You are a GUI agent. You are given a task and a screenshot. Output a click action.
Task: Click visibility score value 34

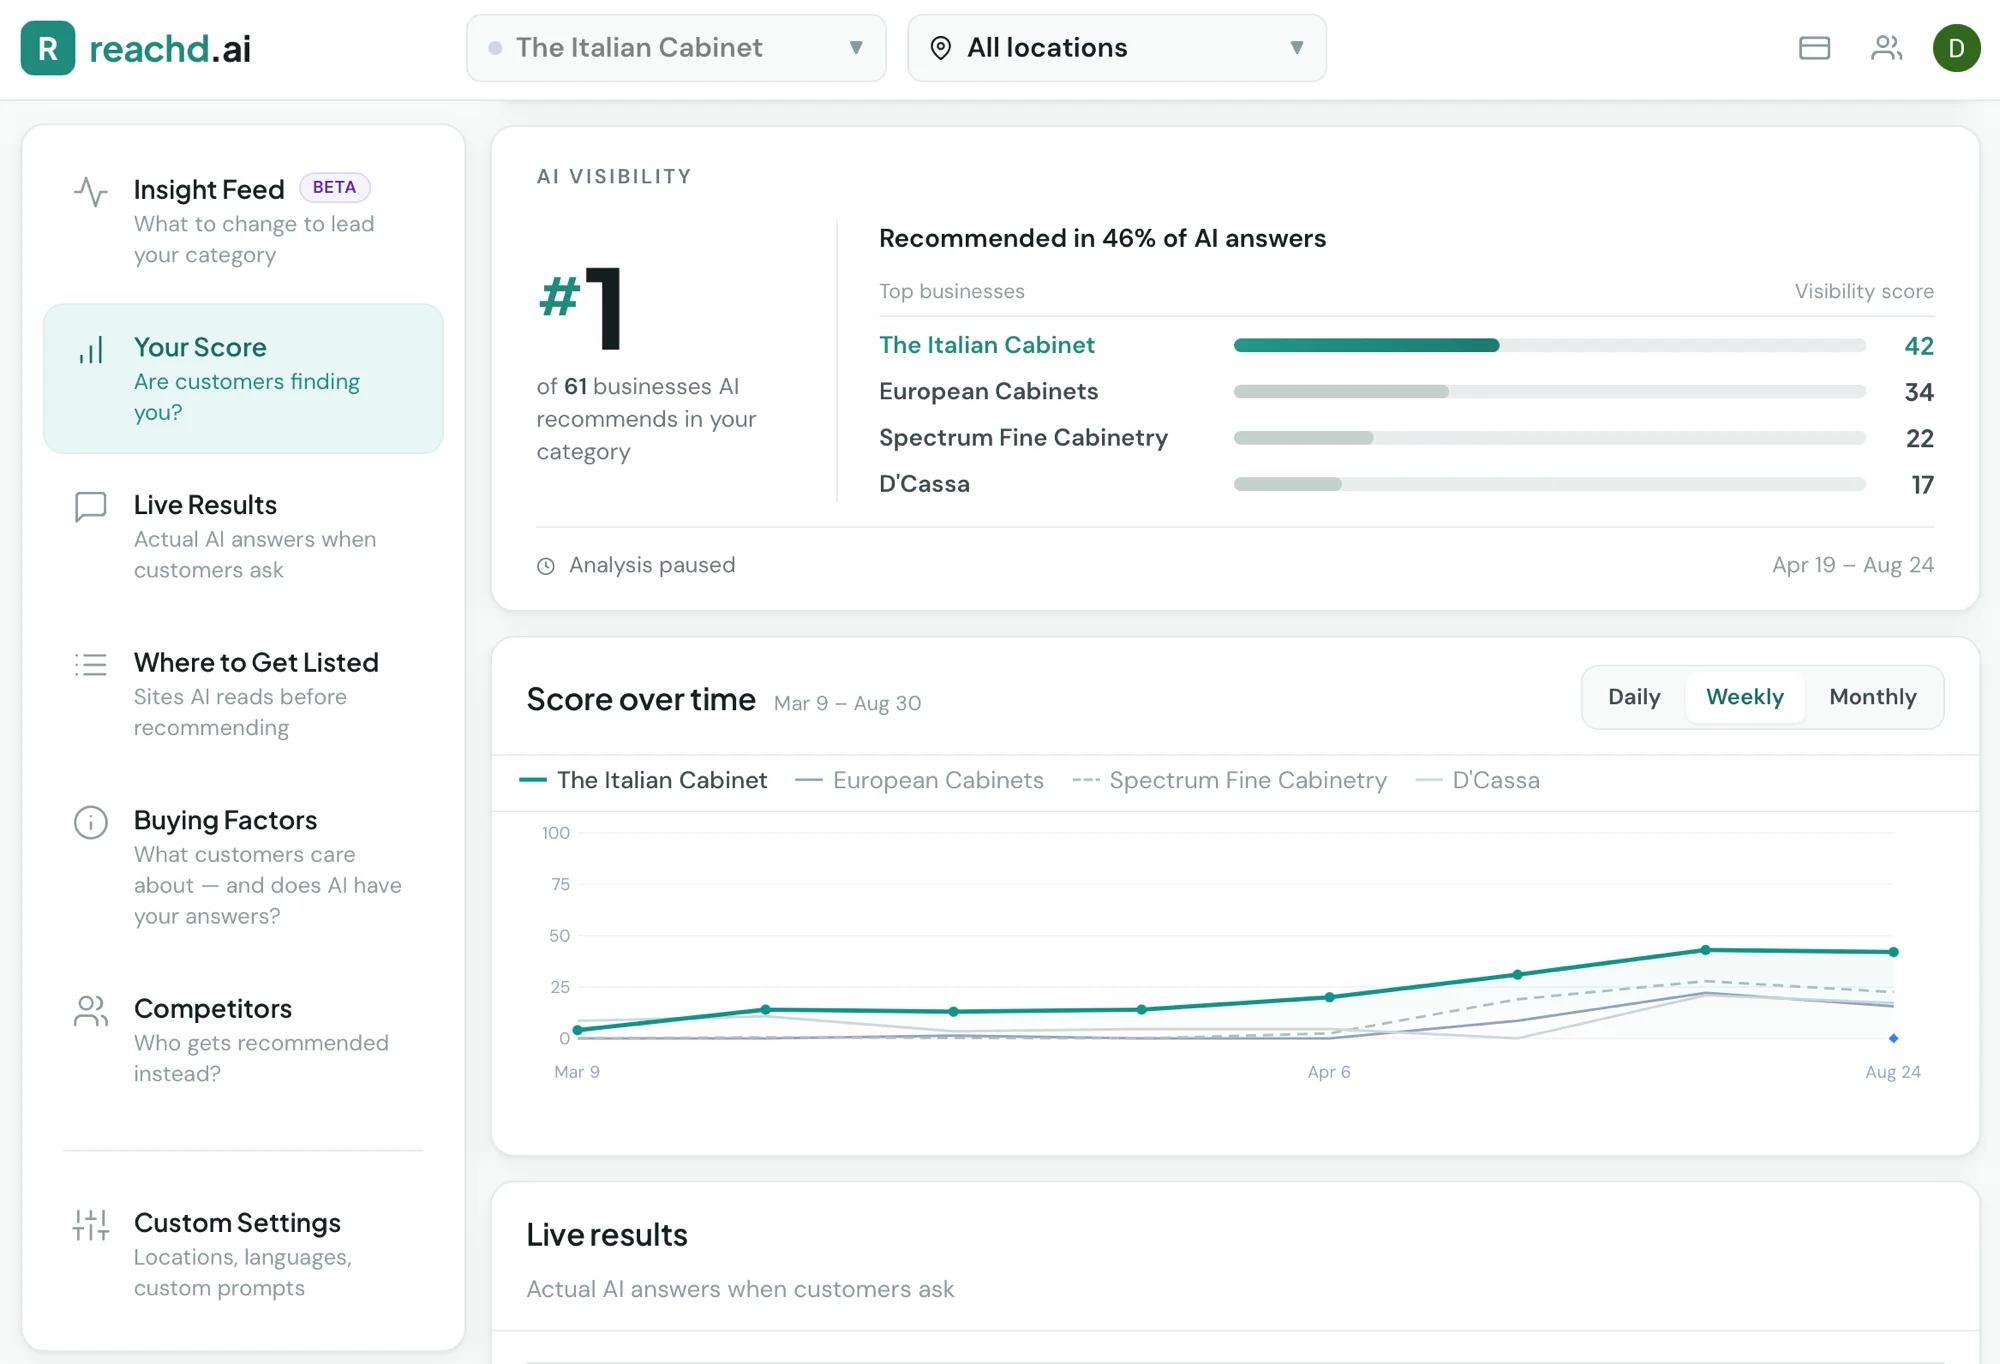coord(1919,392)
